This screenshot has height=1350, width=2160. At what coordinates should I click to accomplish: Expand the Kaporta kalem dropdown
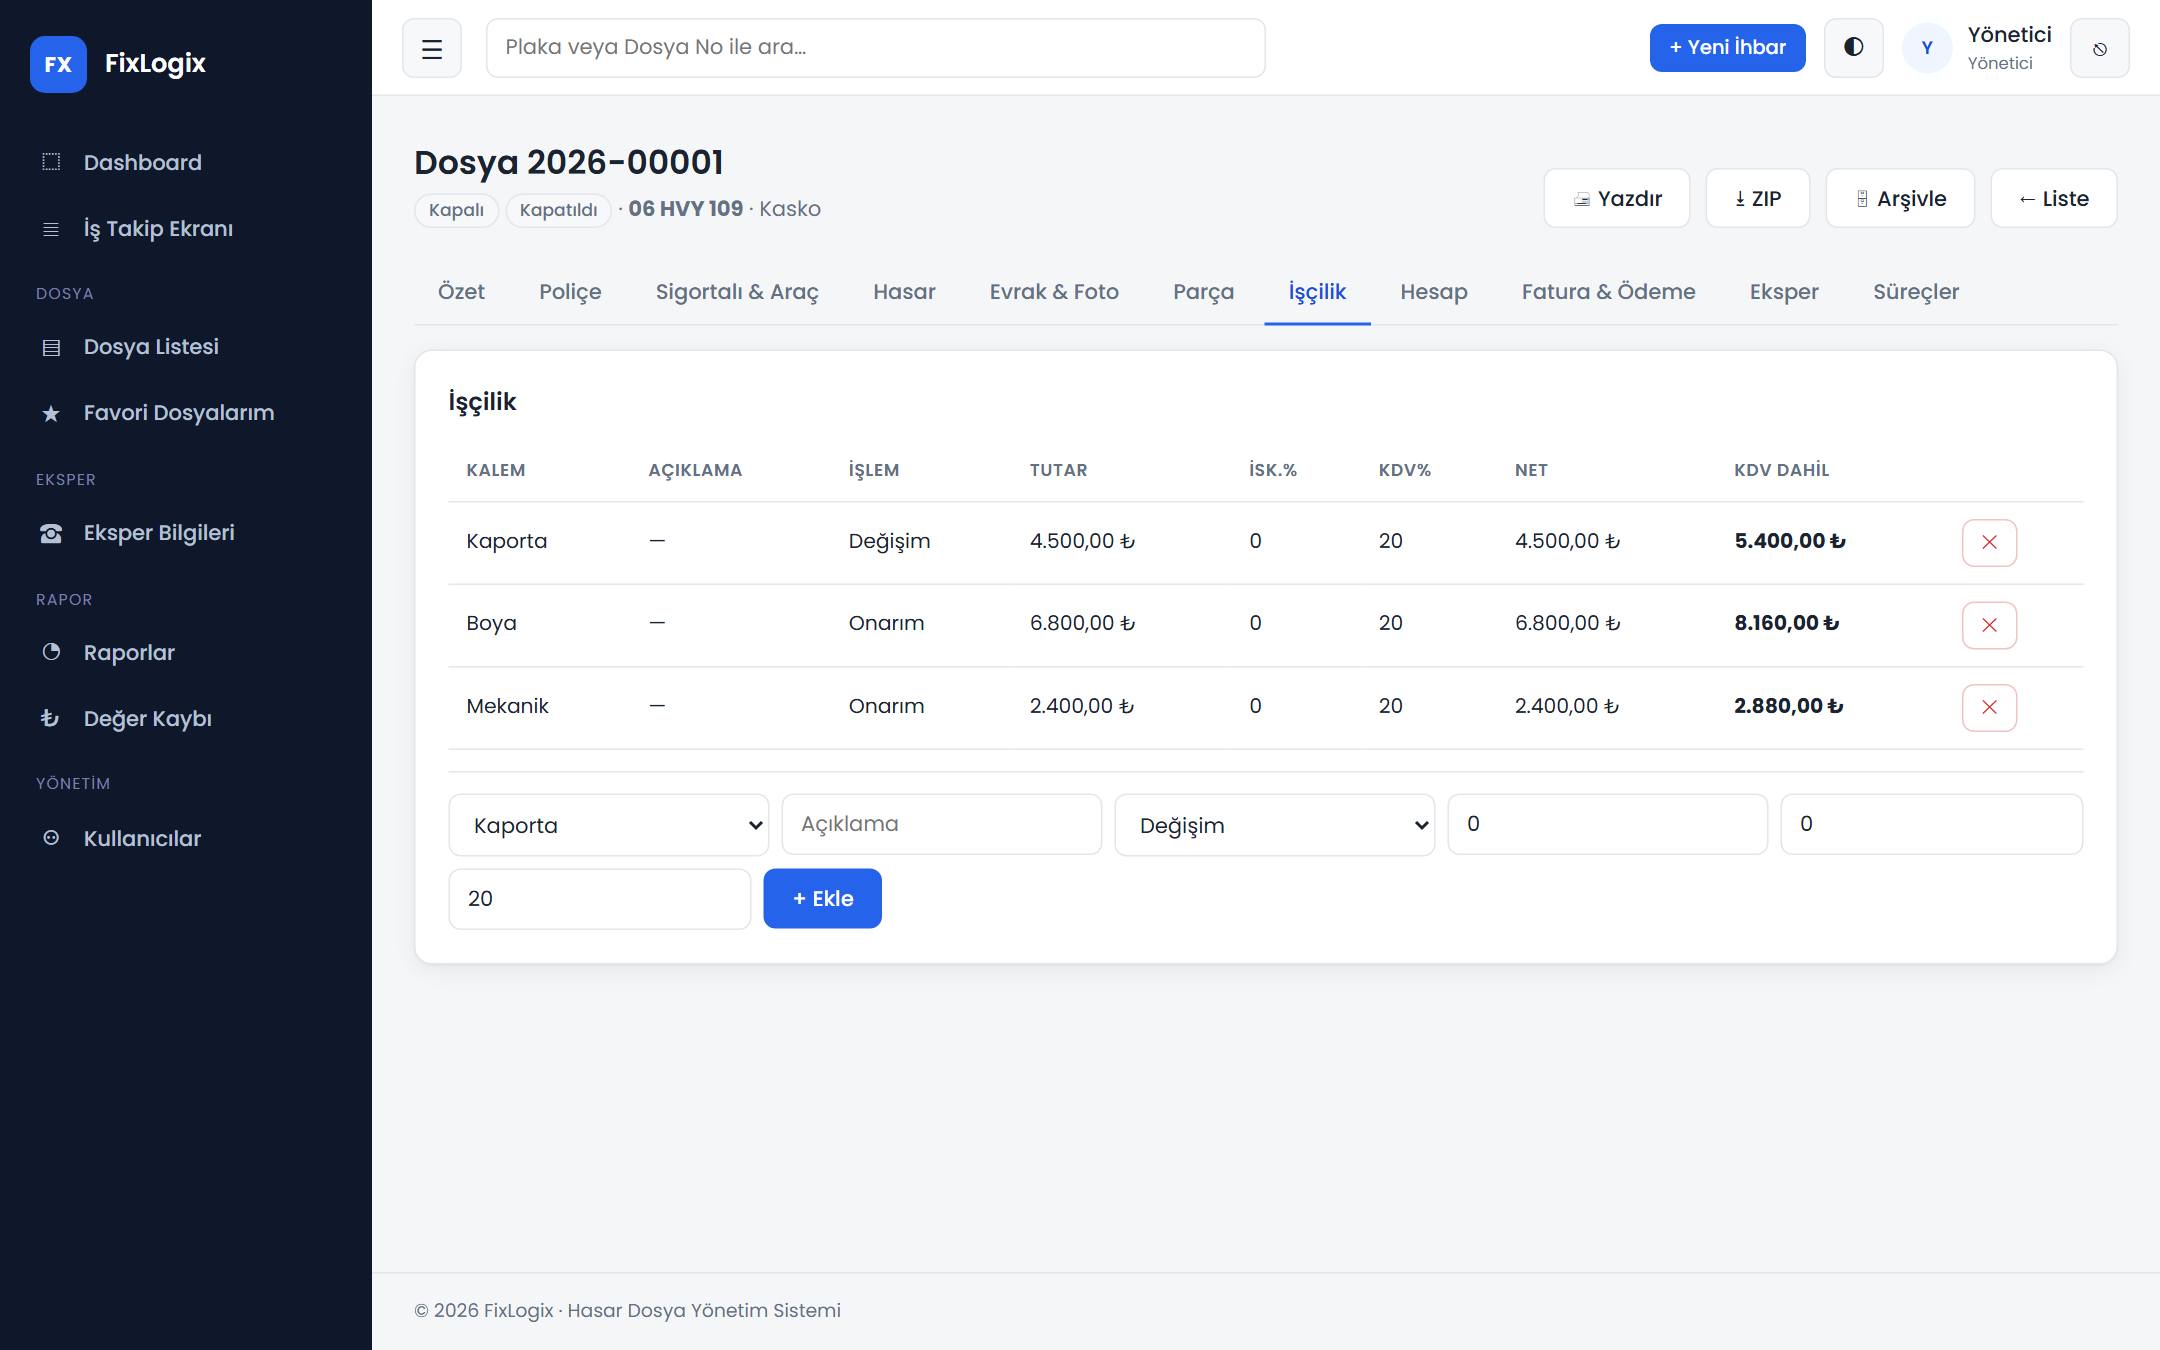[609, 825]
